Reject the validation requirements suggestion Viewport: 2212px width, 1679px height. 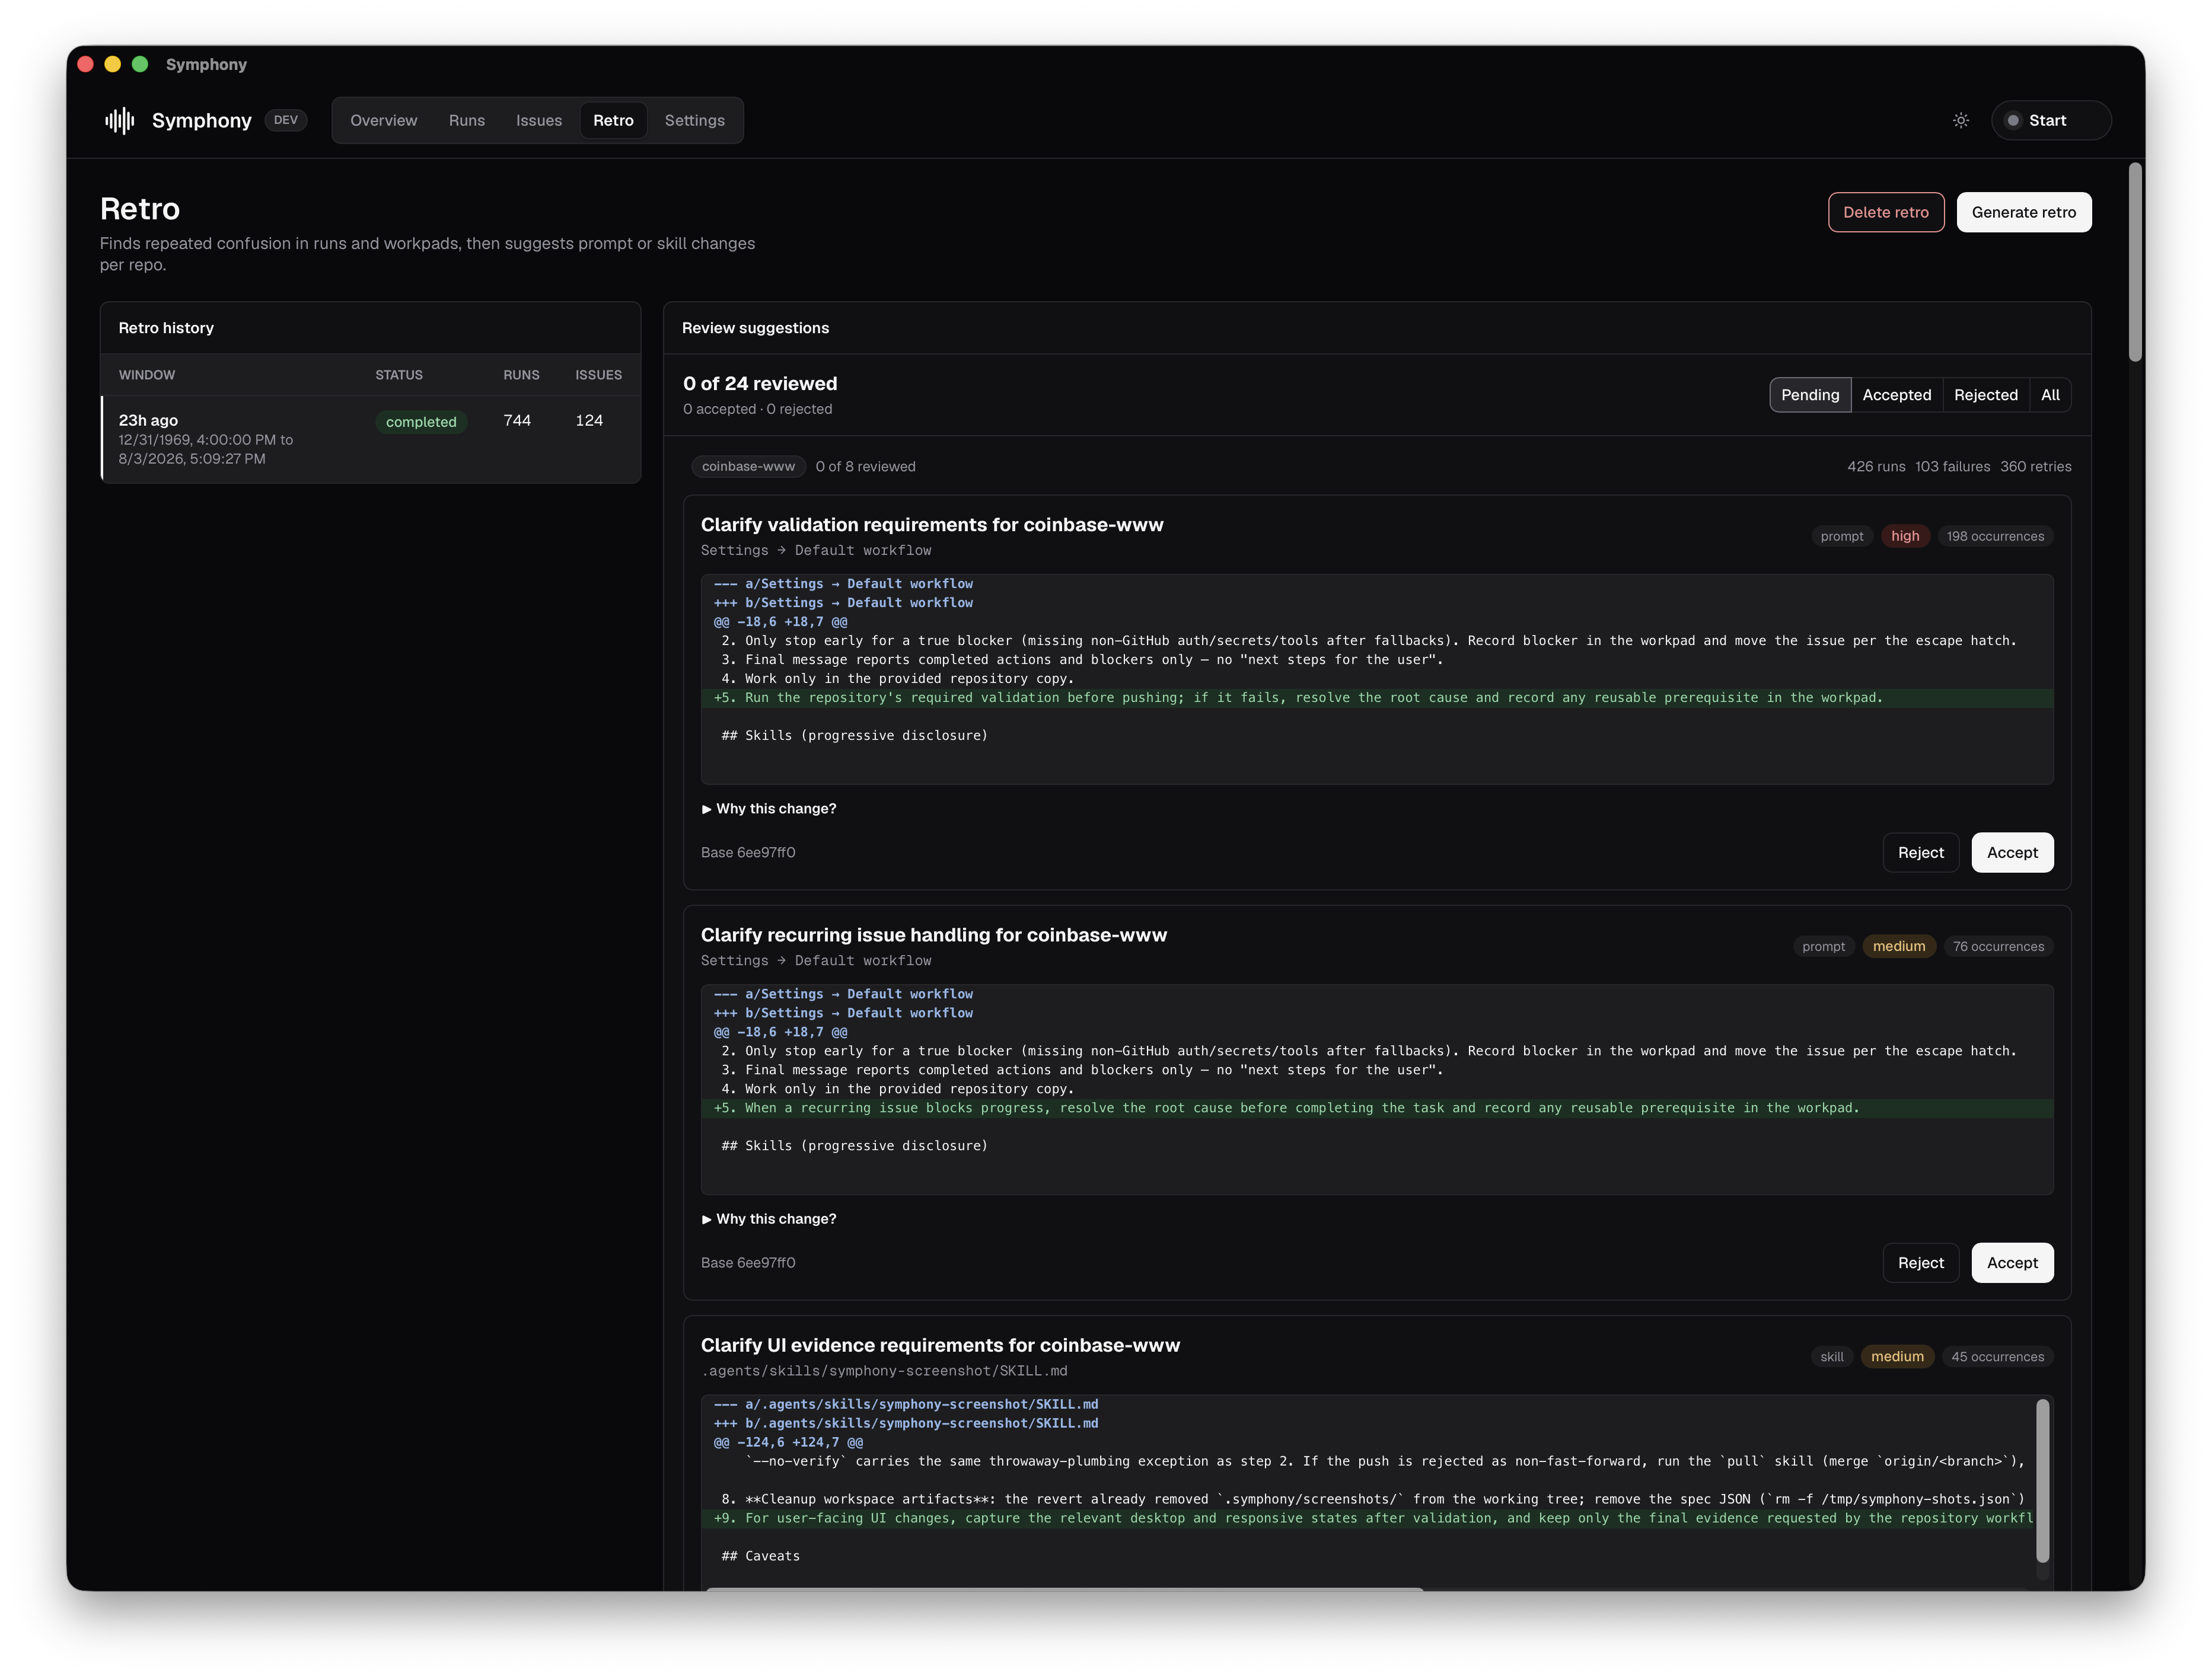[x=1920, y=853]
